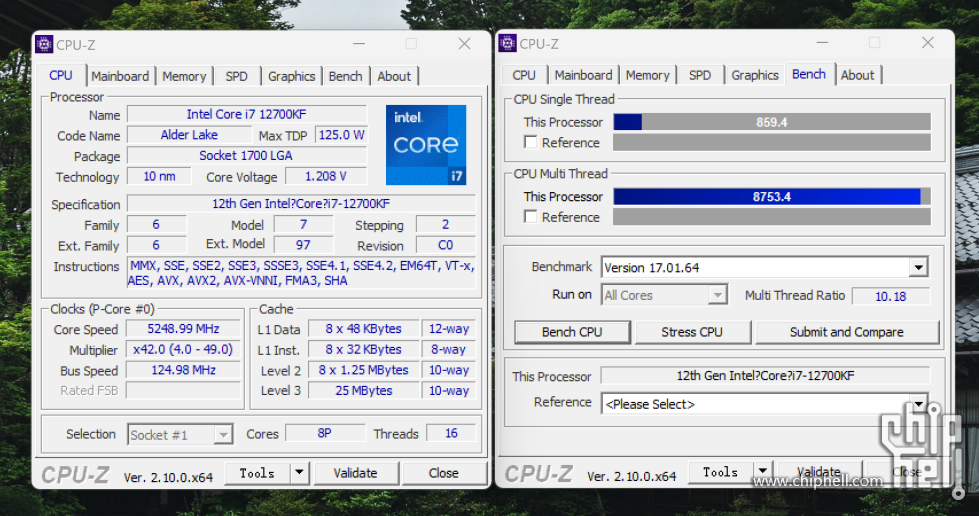Switch to Memory tab in left window
Screen dimensions: 979x516
point(184,76)
